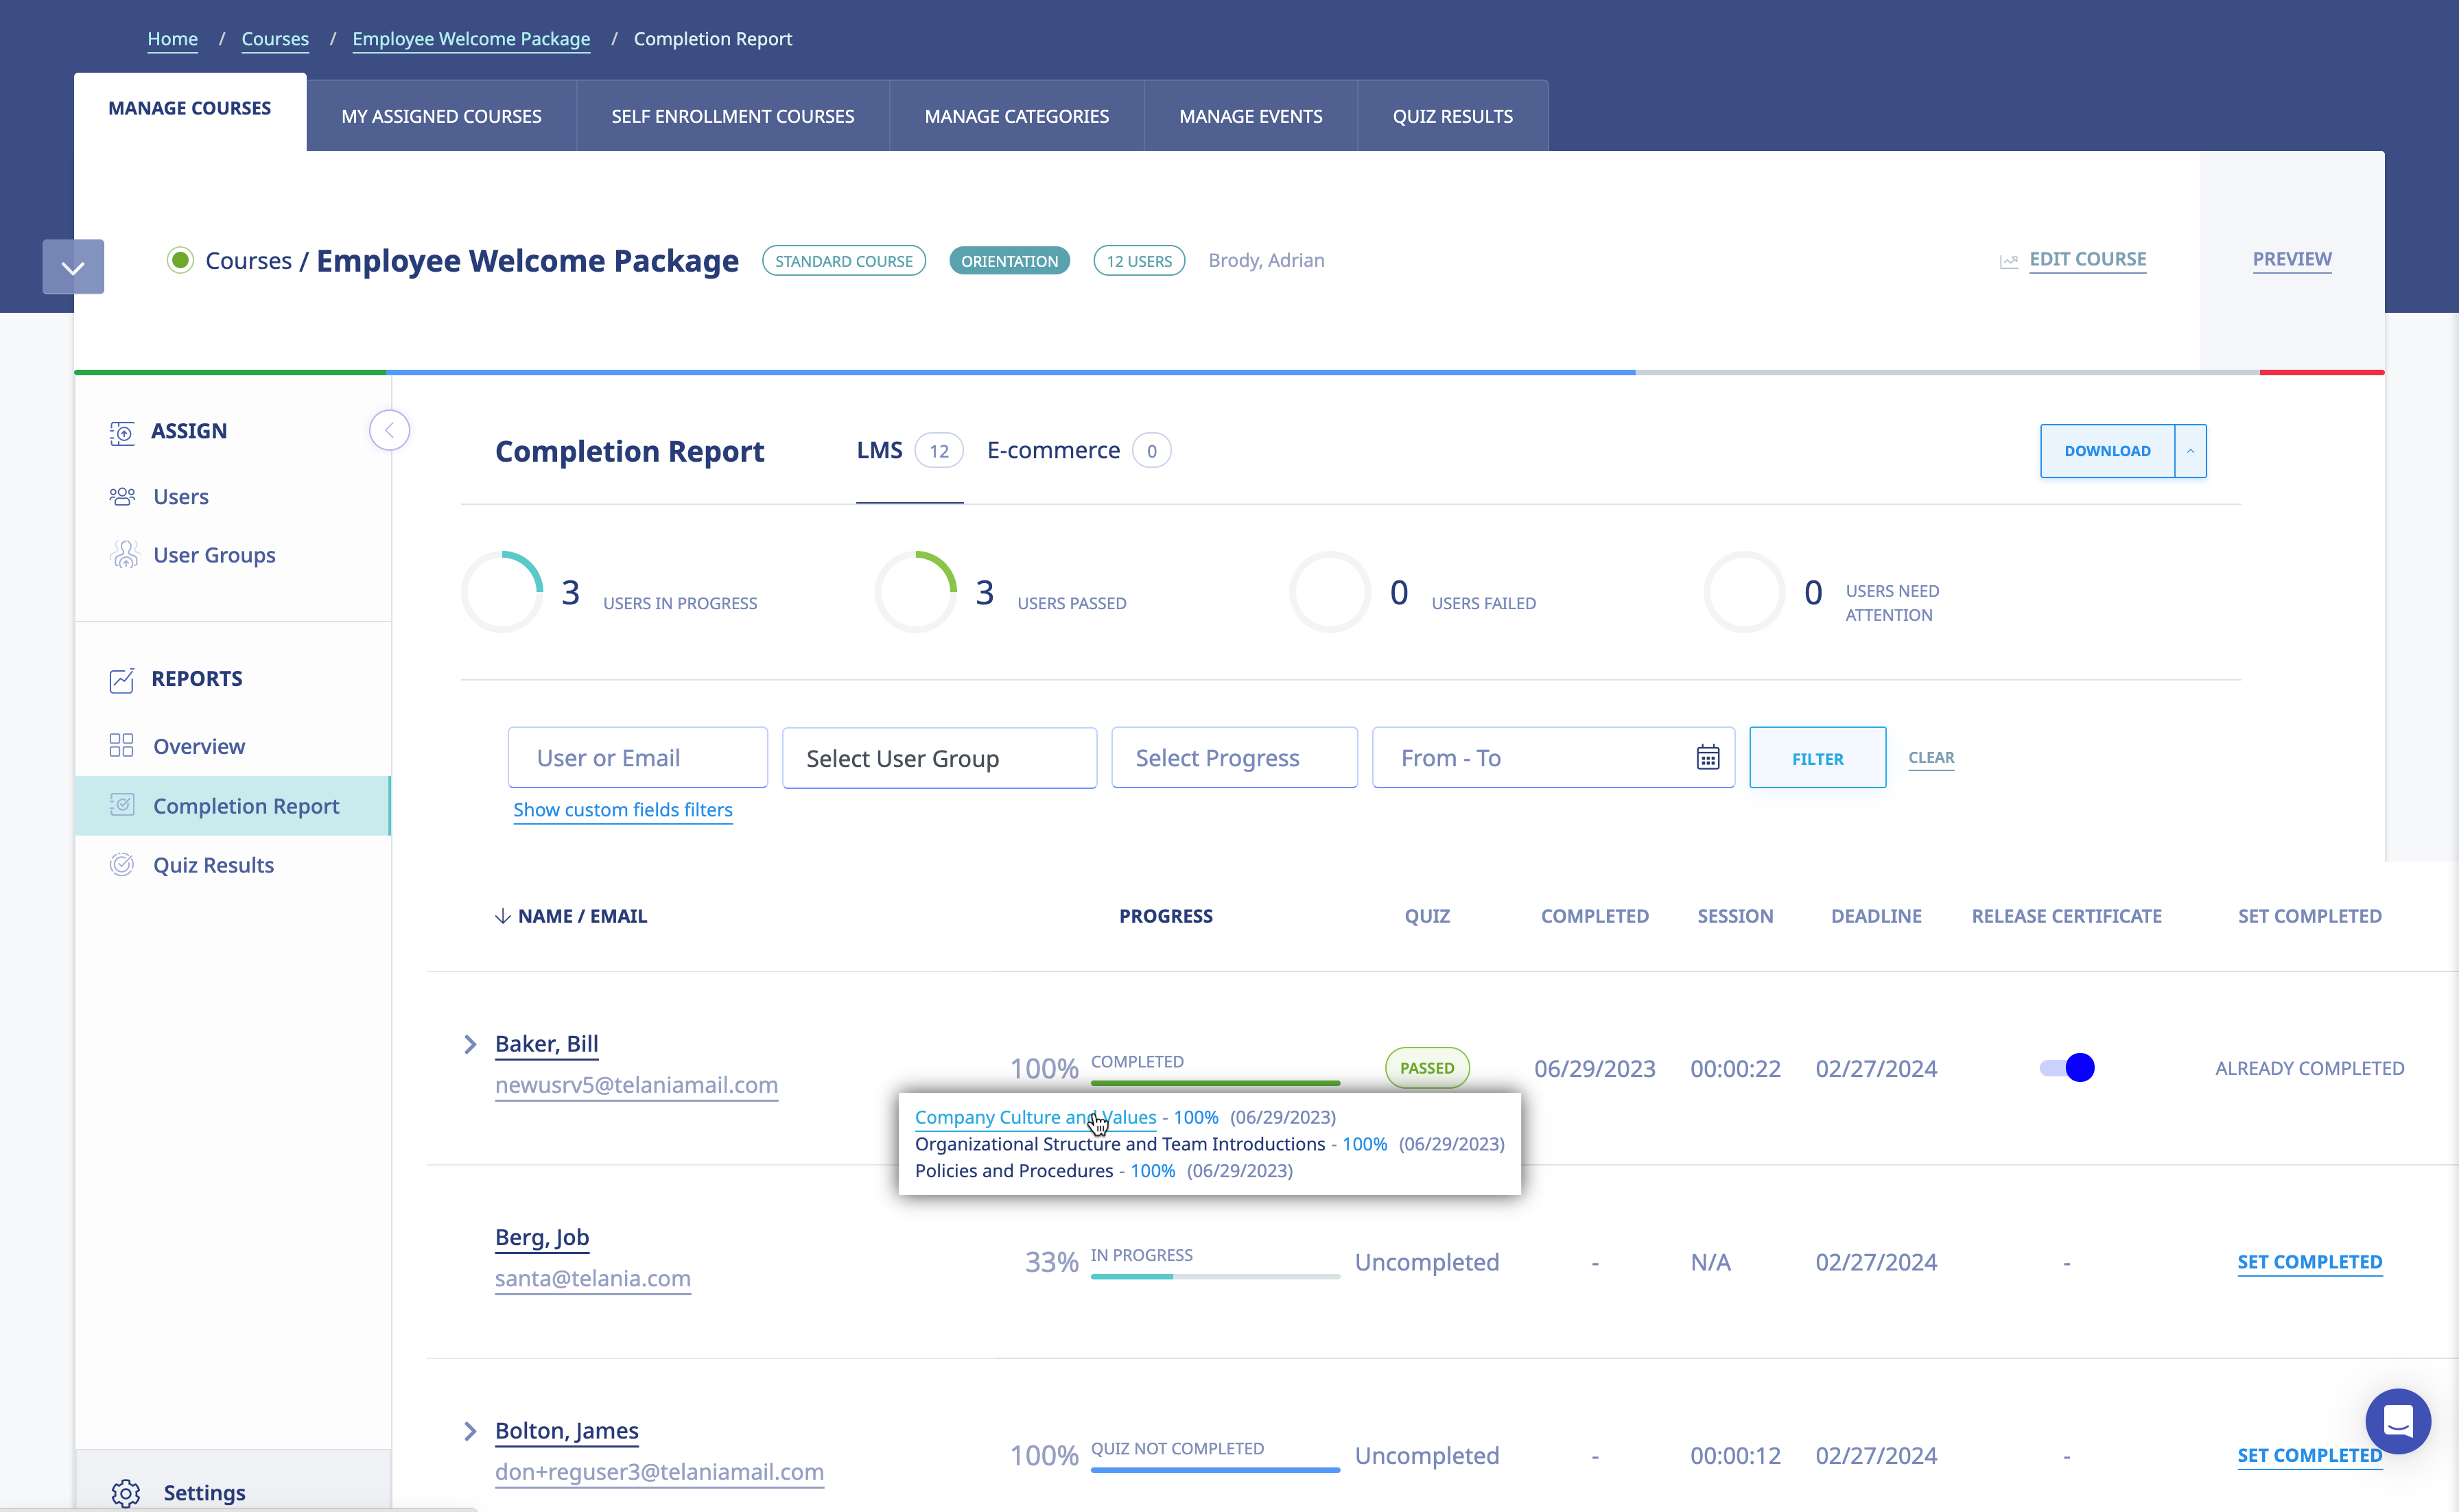Click the Completion Report icon in sidebar
This screenshot has width=2459, height=1512.
(121, 804)
